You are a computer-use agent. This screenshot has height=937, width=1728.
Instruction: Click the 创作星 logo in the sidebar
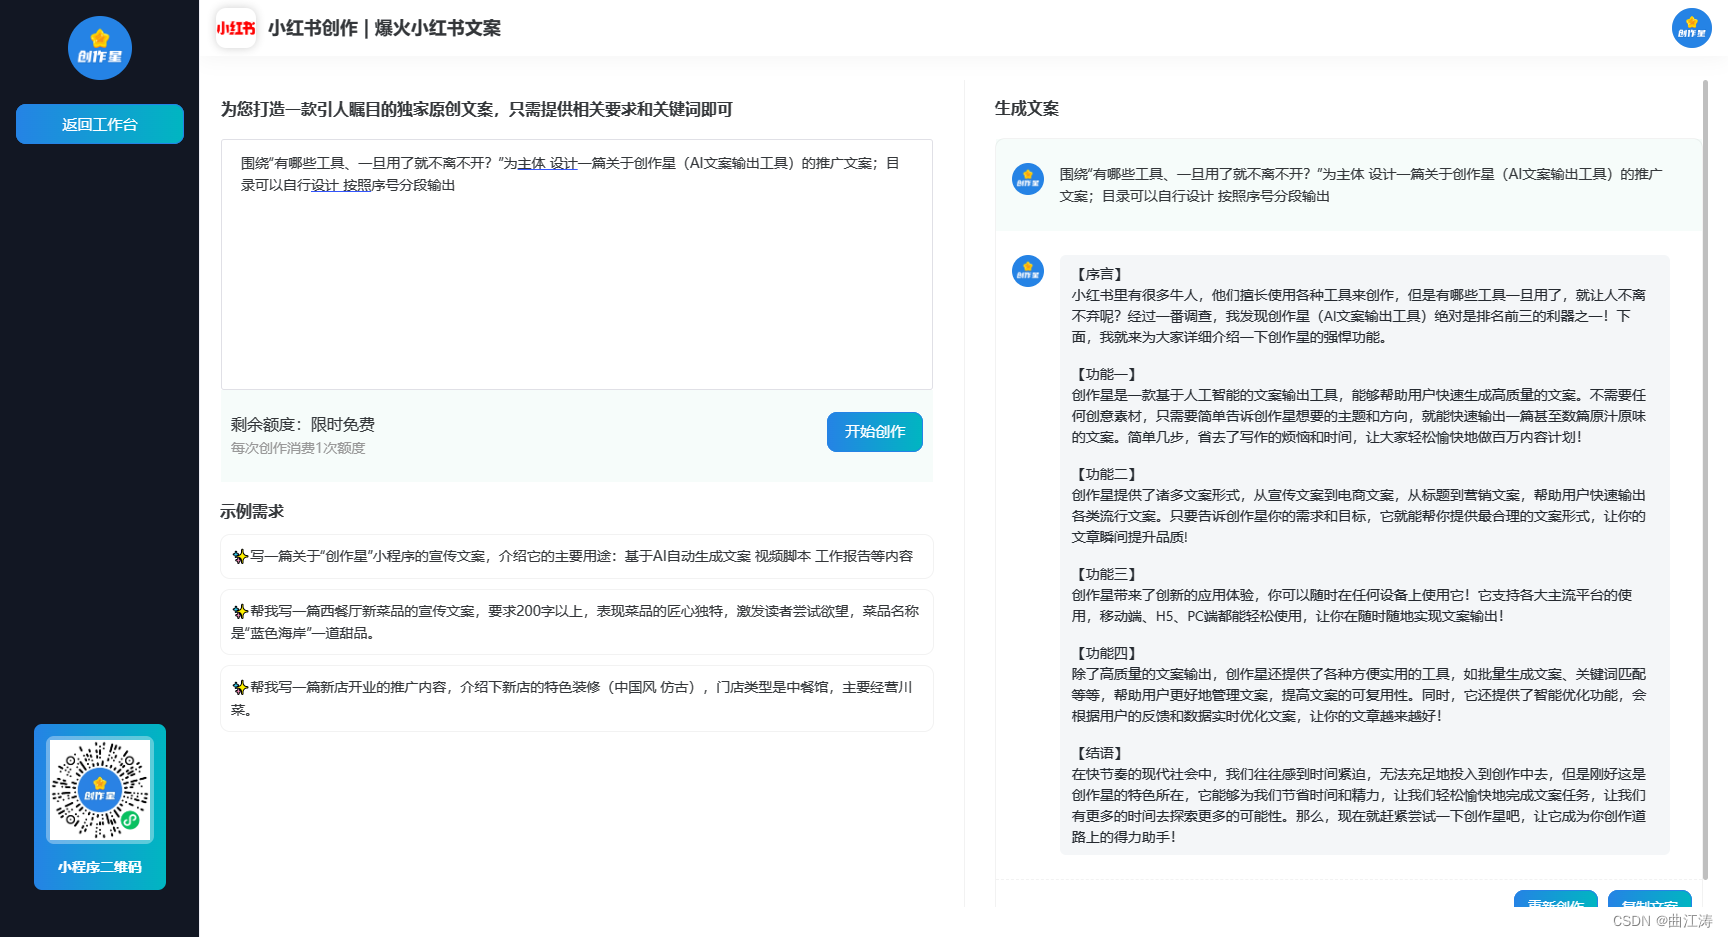point(100,48)
